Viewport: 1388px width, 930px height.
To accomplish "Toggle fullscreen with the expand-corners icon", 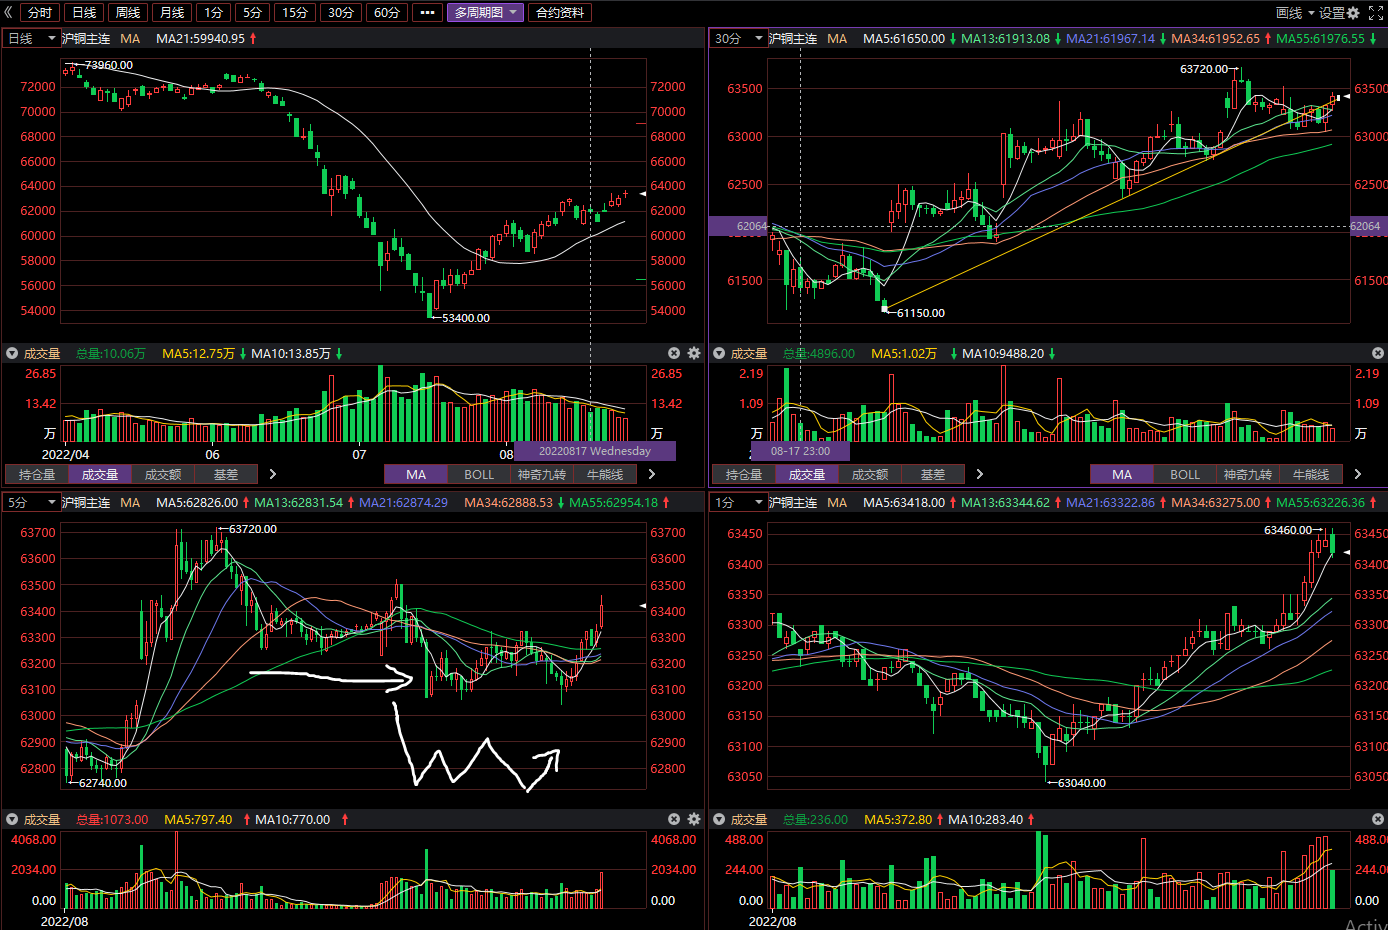I will click(x=1375, y=13).
